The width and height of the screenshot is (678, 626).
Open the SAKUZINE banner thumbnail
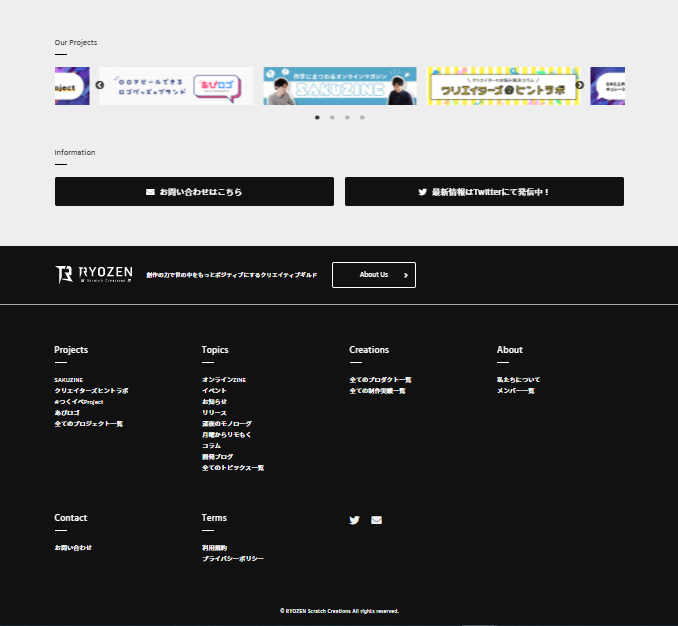click(340, 86)
